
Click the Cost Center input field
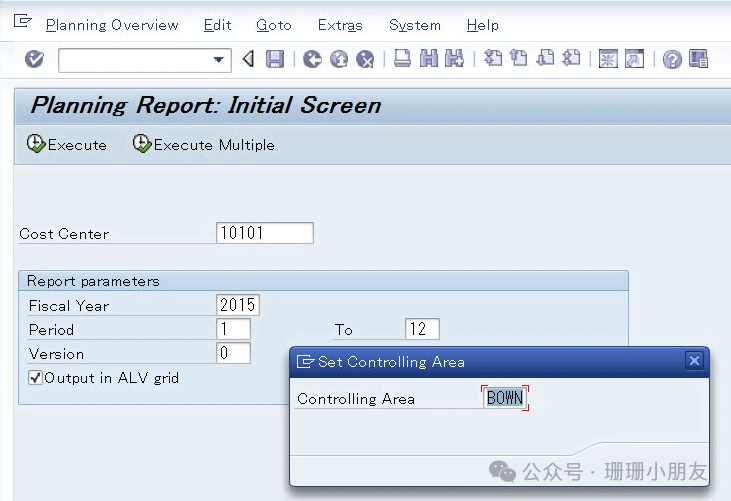pos(265,233)
